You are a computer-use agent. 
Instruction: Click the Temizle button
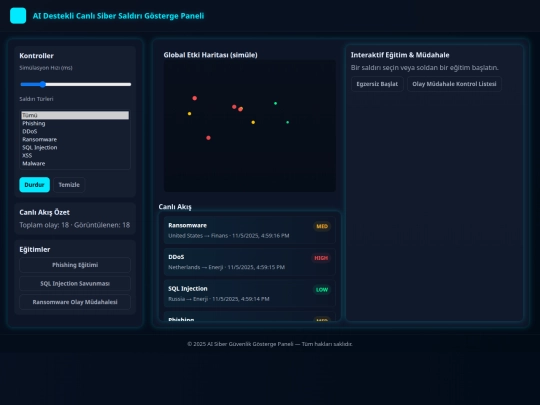(x=69, y=185)
